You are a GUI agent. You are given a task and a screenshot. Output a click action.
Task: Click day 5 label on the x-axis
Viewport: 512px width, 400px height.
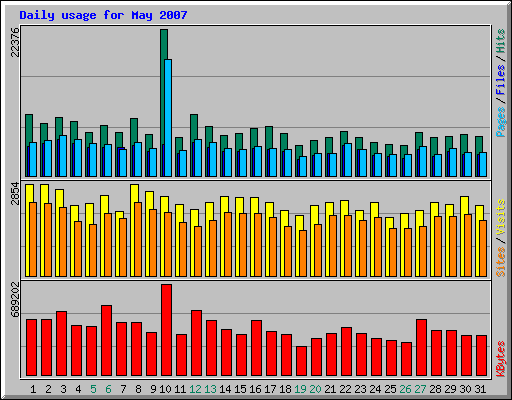pyautogui.click(x=93, y=389)
